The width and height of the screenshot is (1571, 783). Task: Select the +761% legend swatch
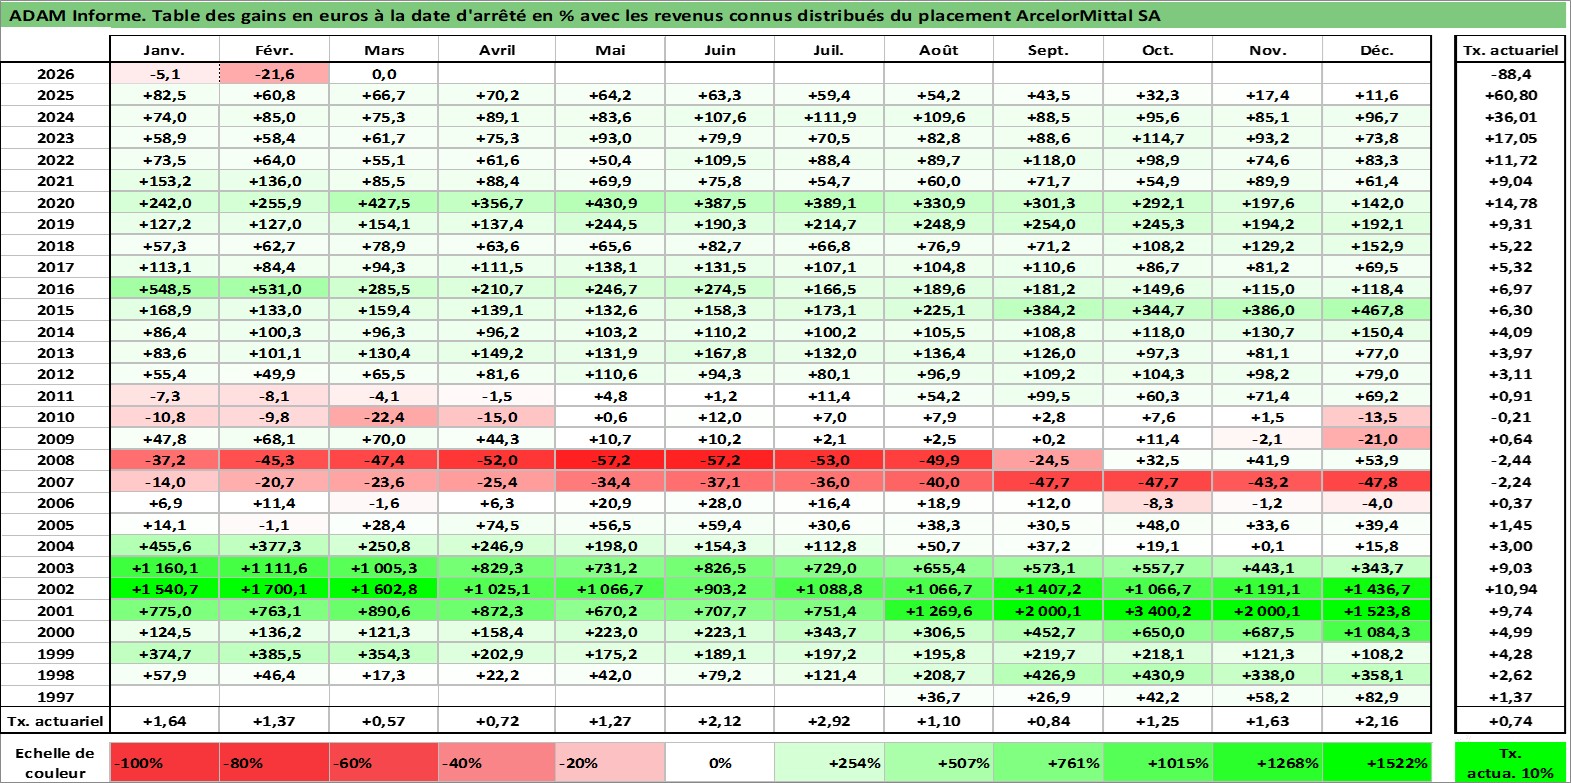[1048, 762]
